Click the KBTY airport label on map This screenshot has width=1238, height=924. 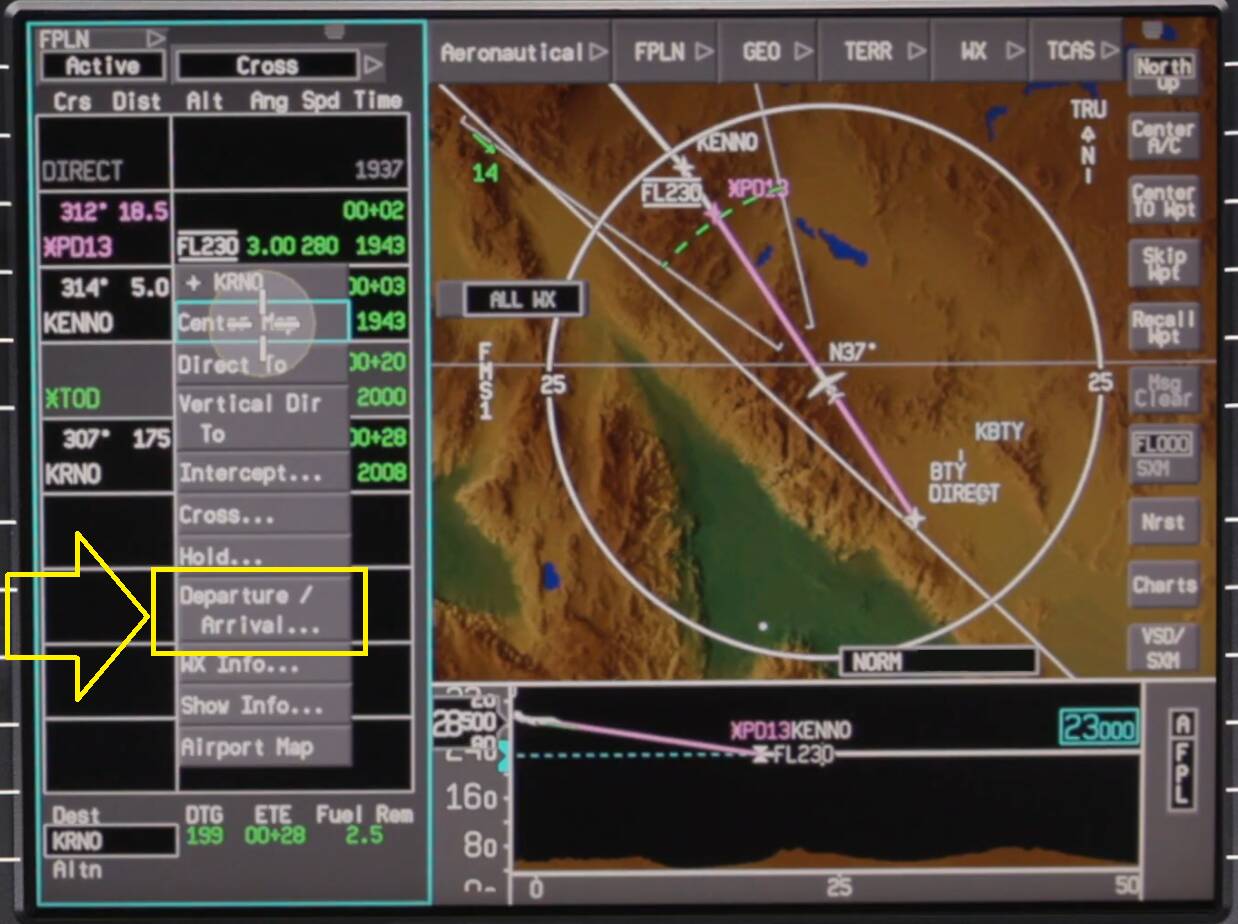(999, 431)
